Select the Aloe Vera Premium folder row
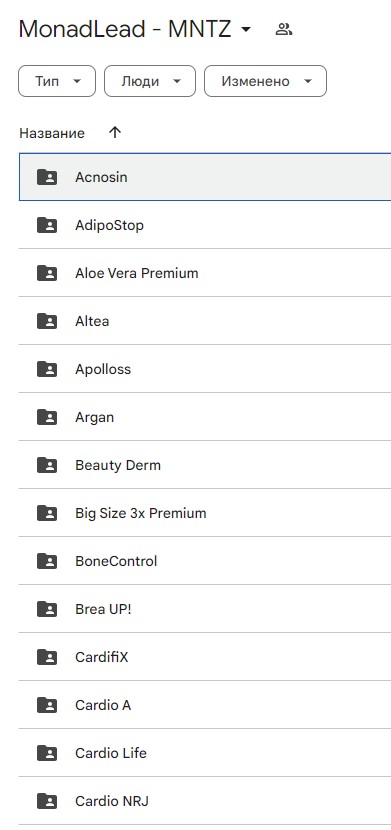Screen dimensions: 391x830 pyautogui.click(x=205, y=273)
